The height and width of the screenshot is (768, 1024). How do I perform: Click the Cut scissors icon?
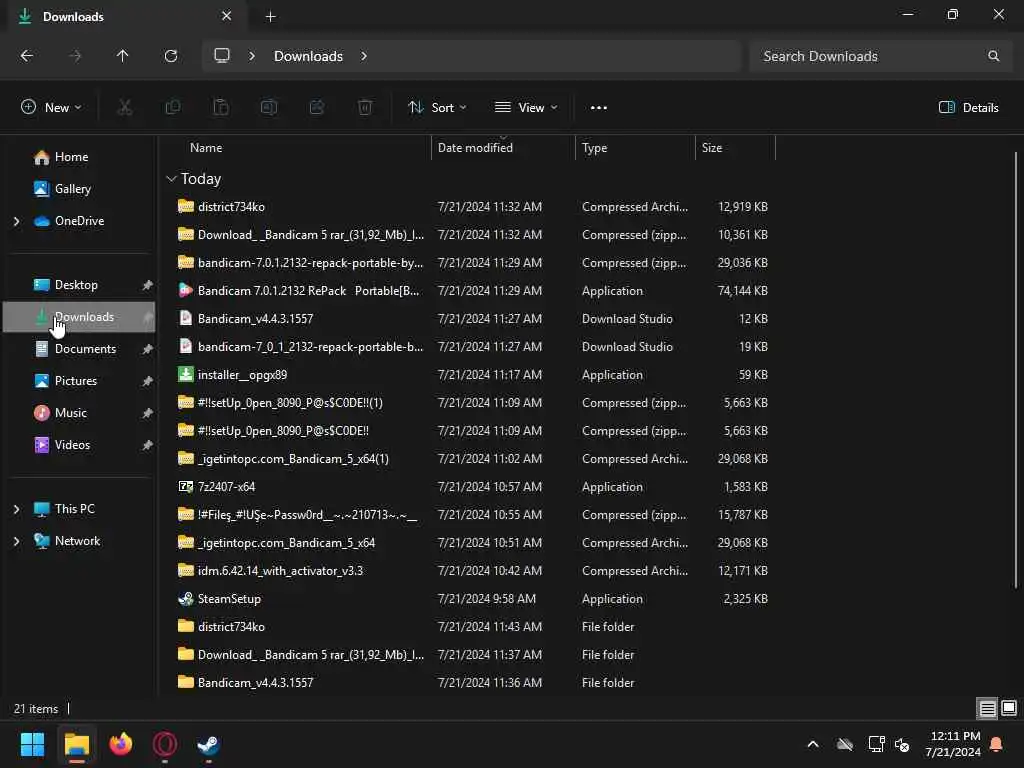pyautogui.click(x=125, y=108)
